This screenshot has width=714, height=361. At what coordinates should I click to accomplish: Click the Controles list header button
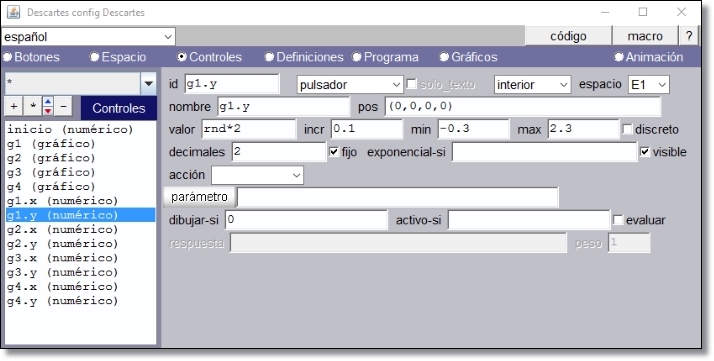pos(119,108)
